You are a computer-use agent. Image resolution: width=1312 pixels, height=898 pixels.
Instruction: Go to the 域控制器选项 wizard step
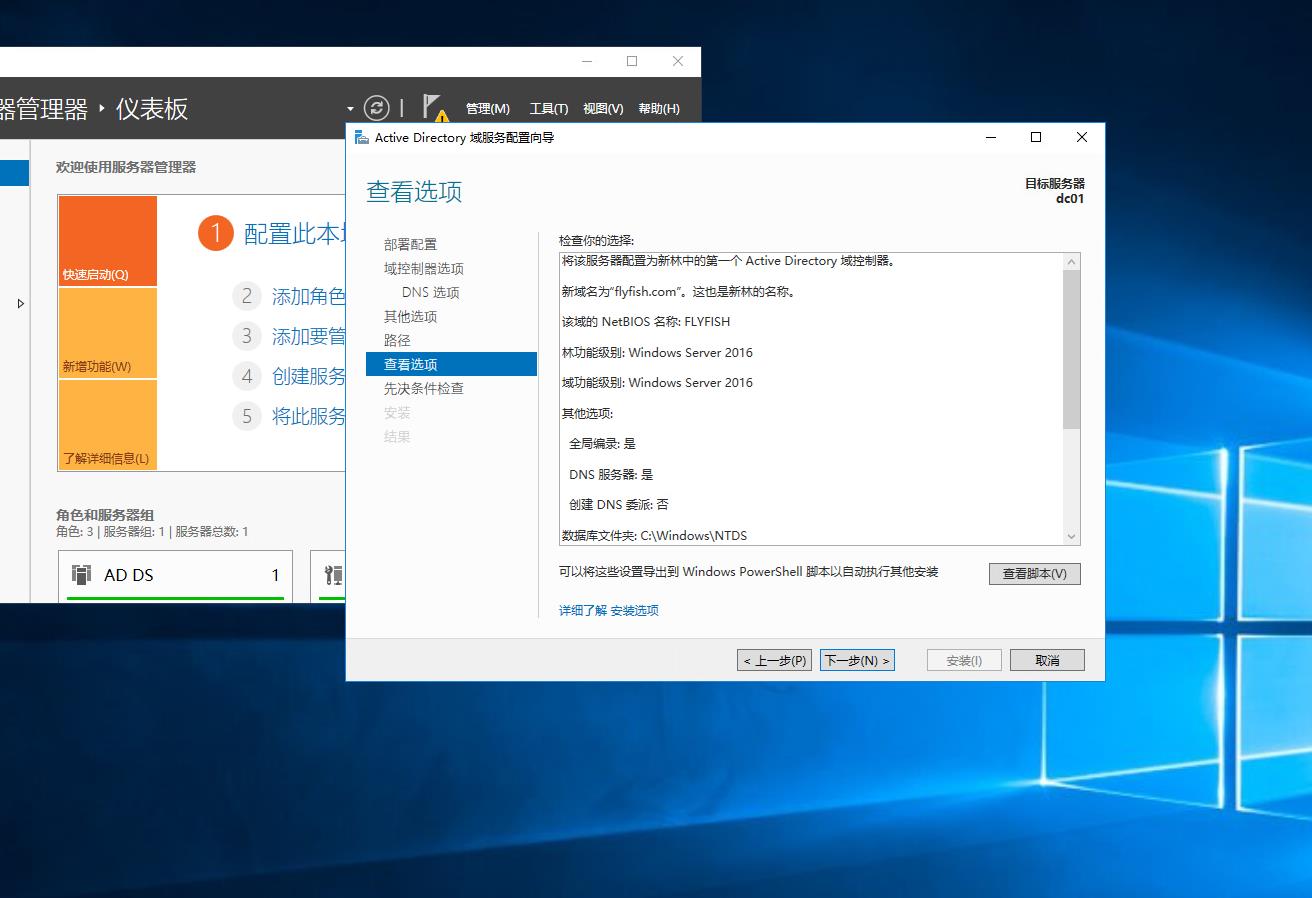[424, 268]
